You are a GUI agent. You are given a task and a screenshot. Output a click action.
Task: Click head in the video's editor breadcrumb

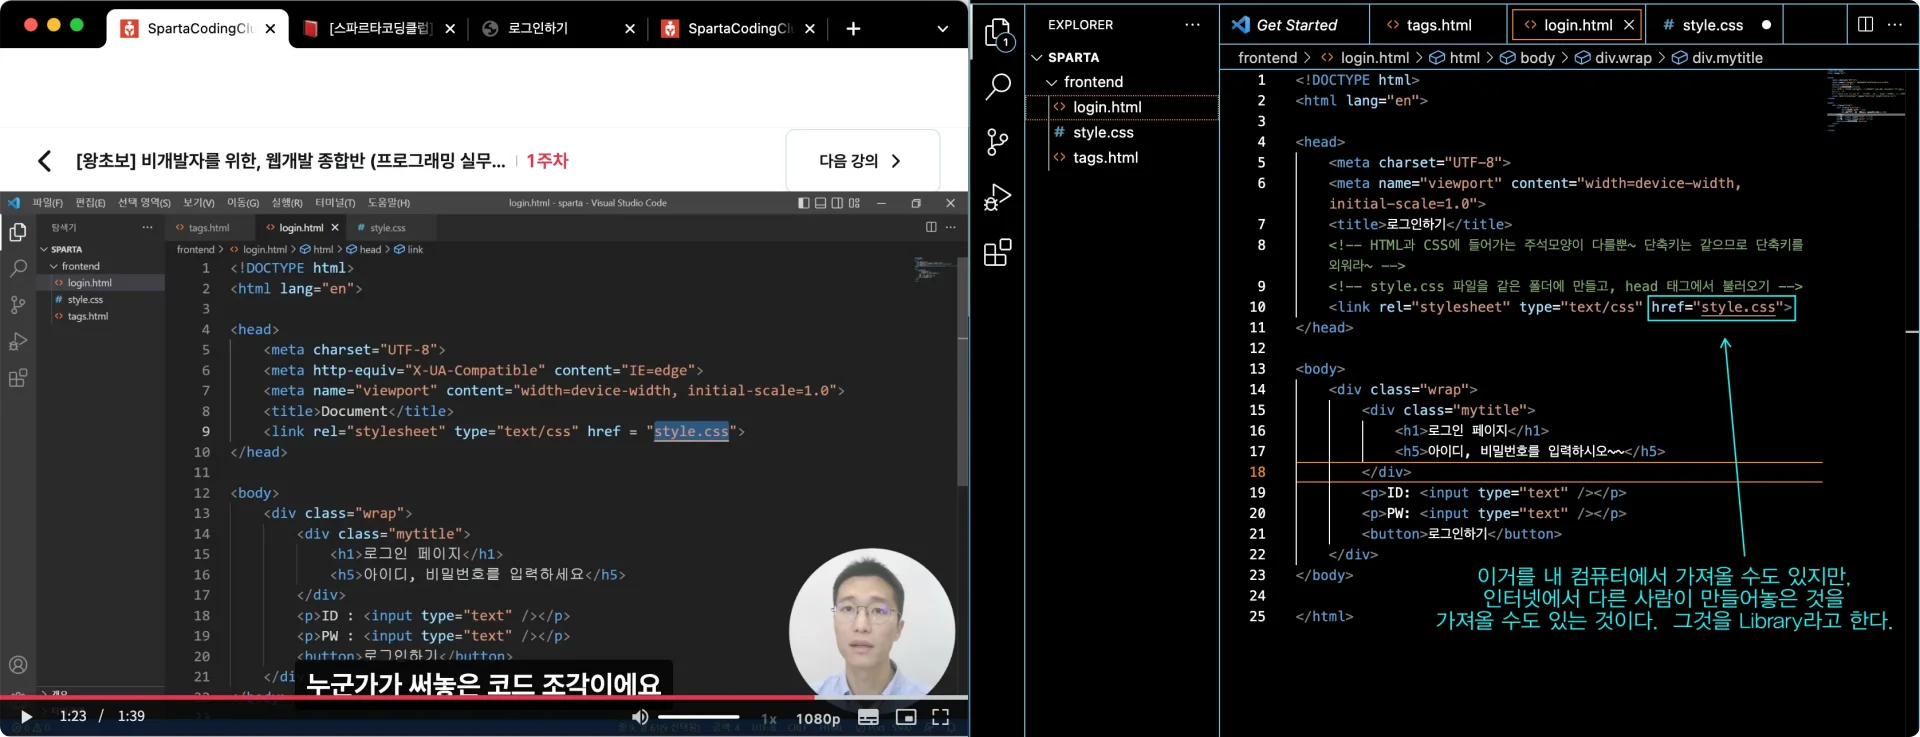click(x=370, y=250)
